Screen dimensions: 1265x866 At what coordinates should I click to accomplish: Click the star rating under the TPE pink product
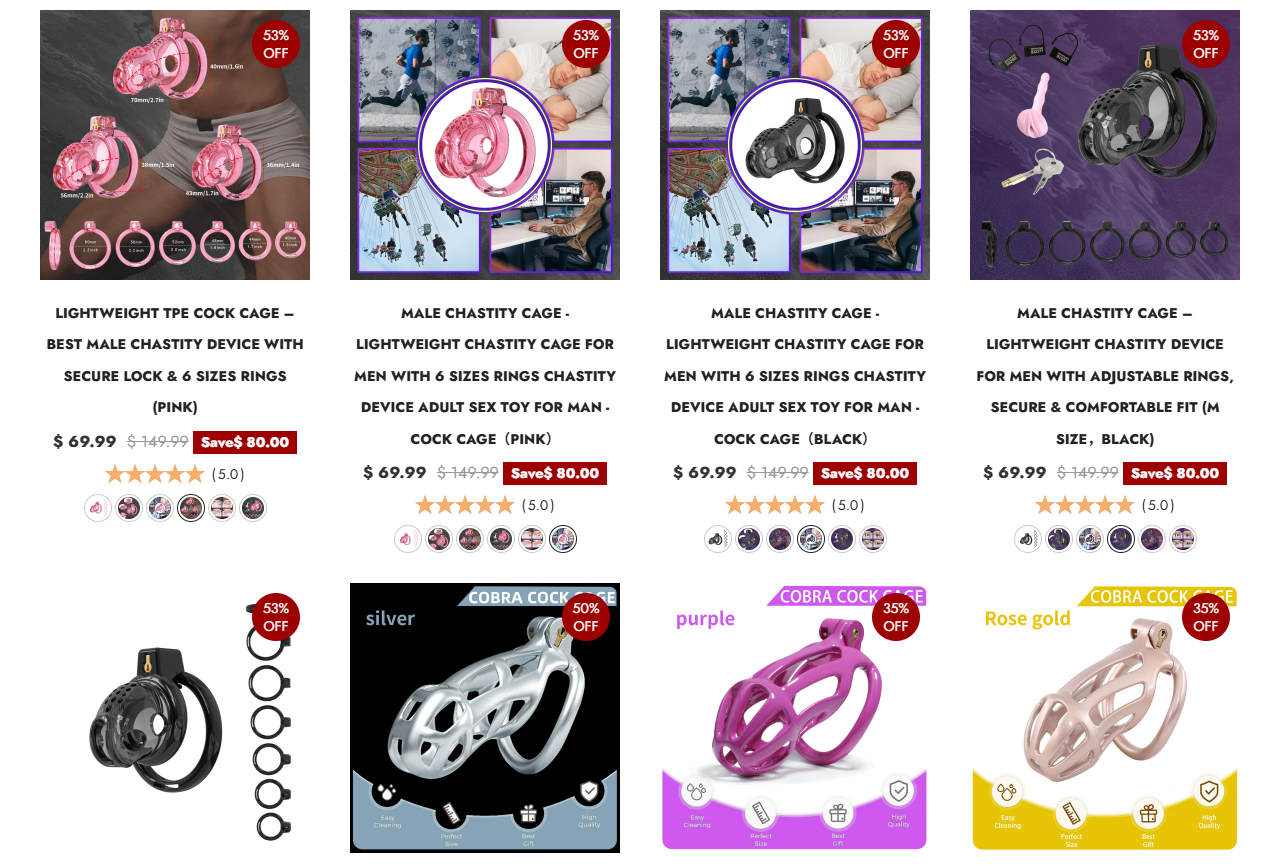tap(155, 474)
